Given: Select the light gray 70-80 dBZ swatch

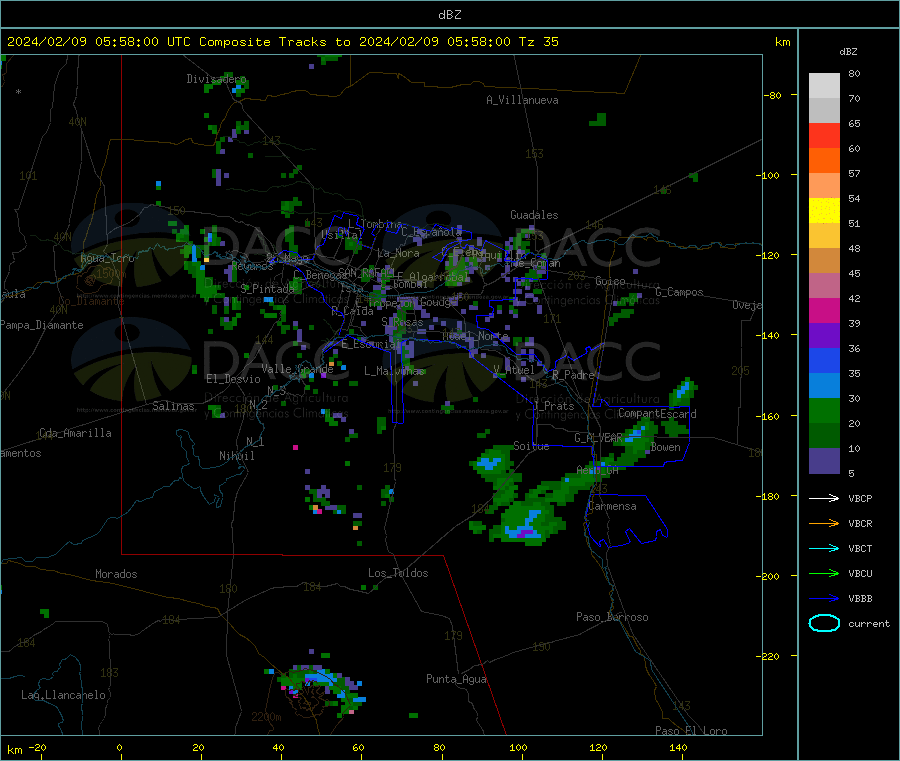Looking at the screenshot, I should coord(824,86).
